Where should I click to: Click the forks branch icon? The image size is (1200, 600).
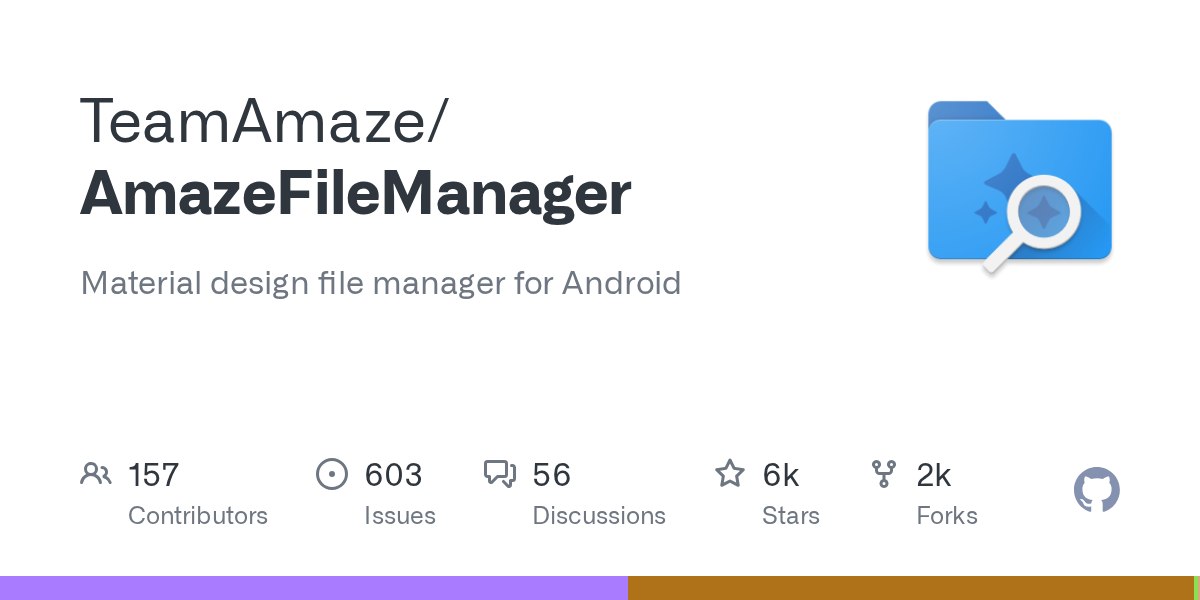pyautogui.click(x=884, y=474)
